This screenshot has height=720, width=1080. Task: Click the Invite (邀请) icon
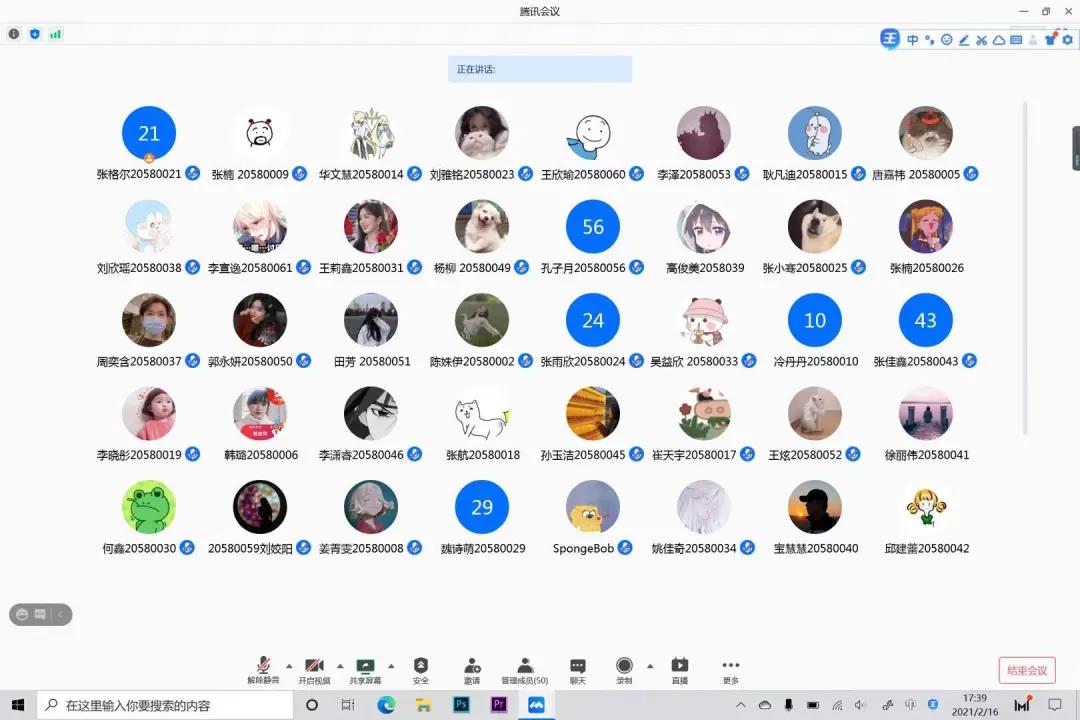point(472,667)
